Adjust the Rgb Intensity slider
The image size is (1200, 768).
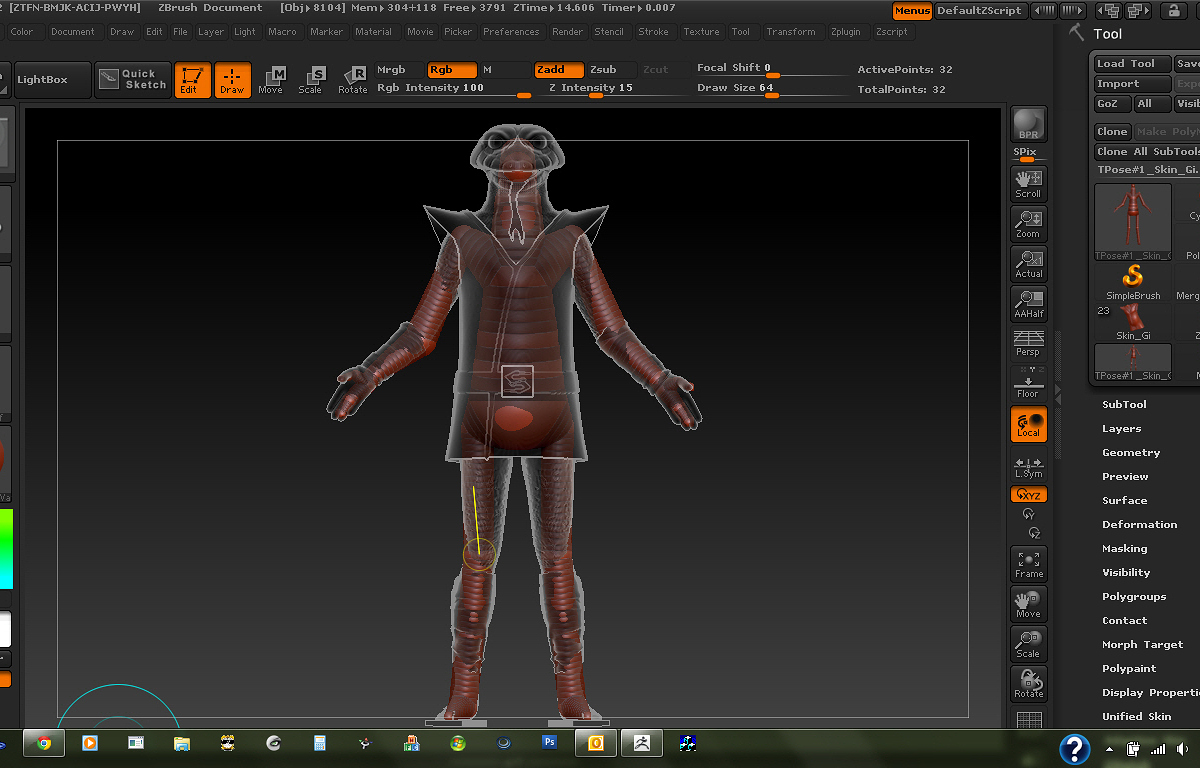(453, 89)
